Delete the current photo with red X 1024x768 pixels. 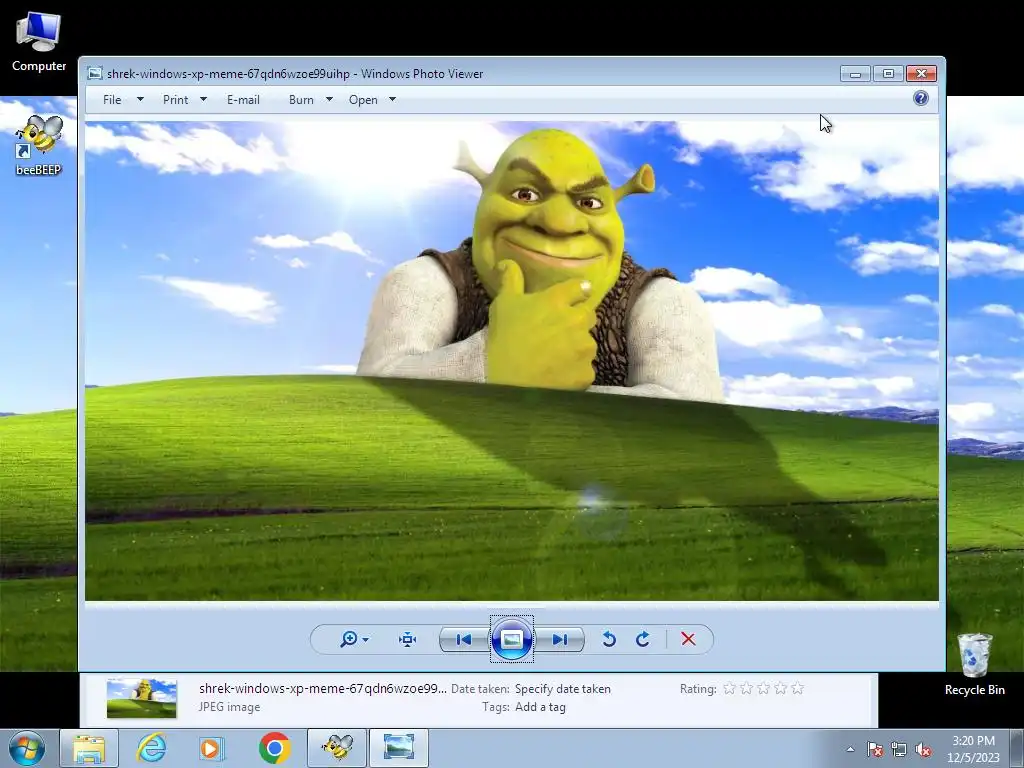688,639
